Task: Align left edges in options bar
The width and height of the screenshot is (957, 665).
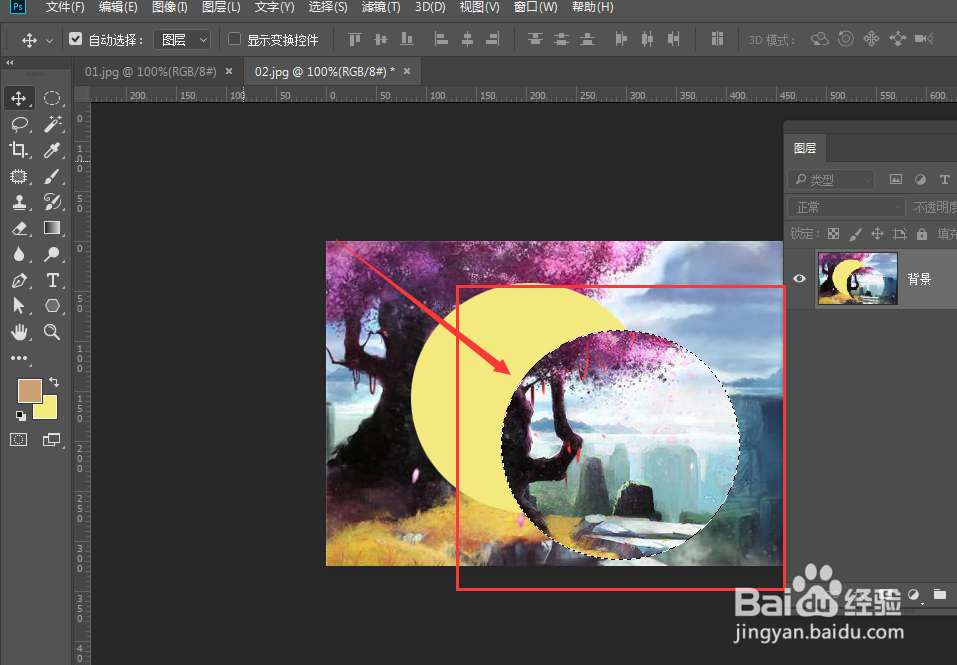Action: point(441,40)
